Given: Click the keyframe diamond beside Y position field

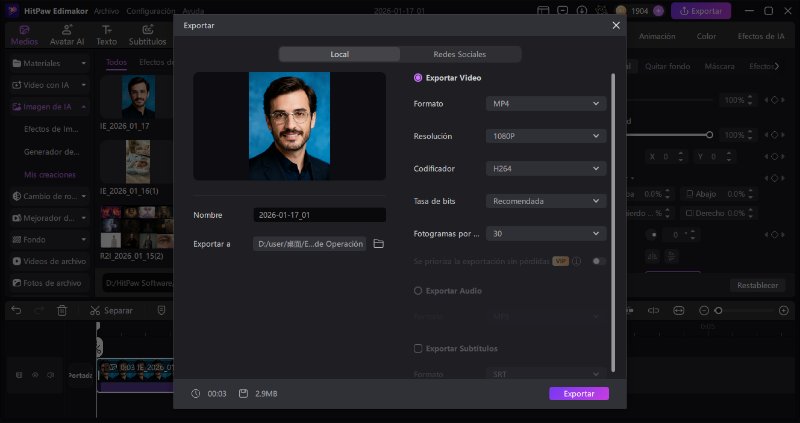Looking at the screenshot, I should tap(774, 157).
